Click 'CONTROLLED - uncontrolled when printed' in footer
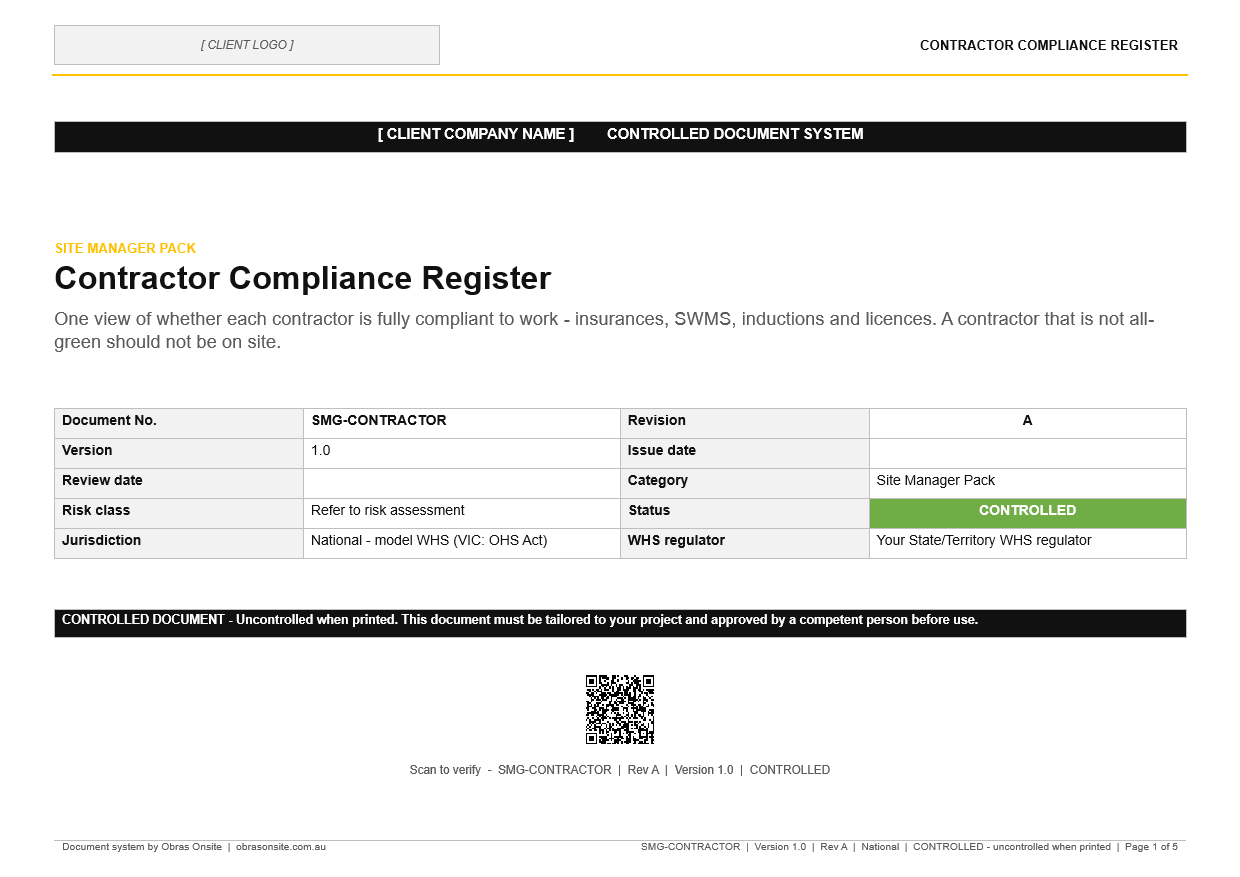Screen dimensions: 1240x877 (x=1012, y=847)
